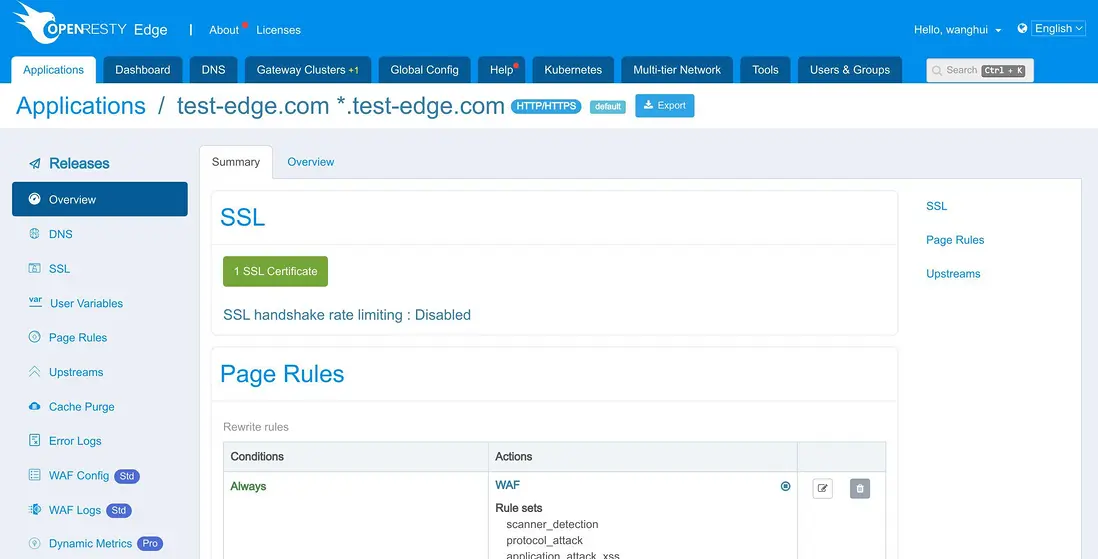Click the Rewrite rules label
This screenshot has height=559, width=1098.
click(x=256, y=427)
